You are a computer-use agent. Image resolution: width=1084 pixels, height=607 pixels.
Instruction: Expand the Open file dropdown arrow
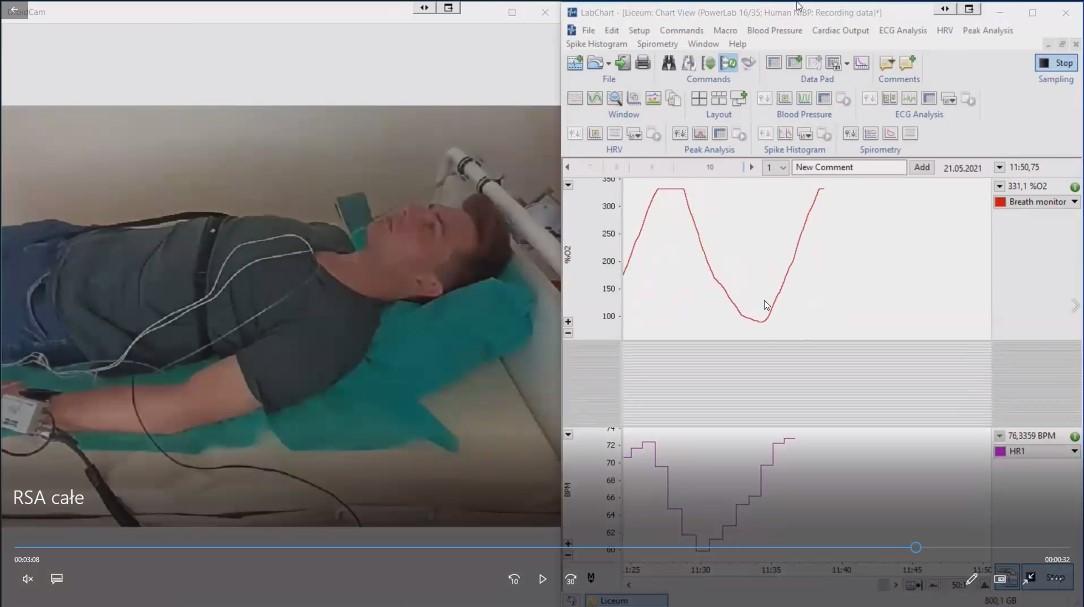(x=608, y=64)
